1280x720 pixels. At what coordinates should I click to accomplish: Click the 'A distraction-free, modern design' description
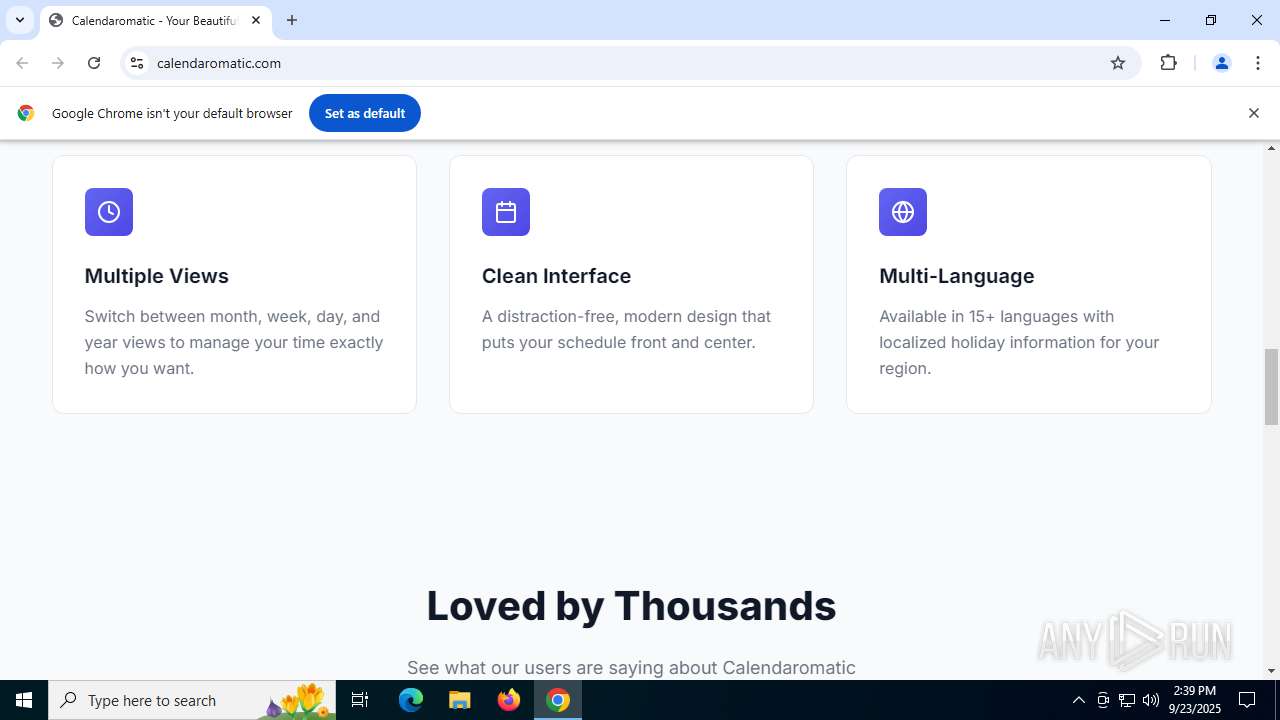tap(627, 329)
